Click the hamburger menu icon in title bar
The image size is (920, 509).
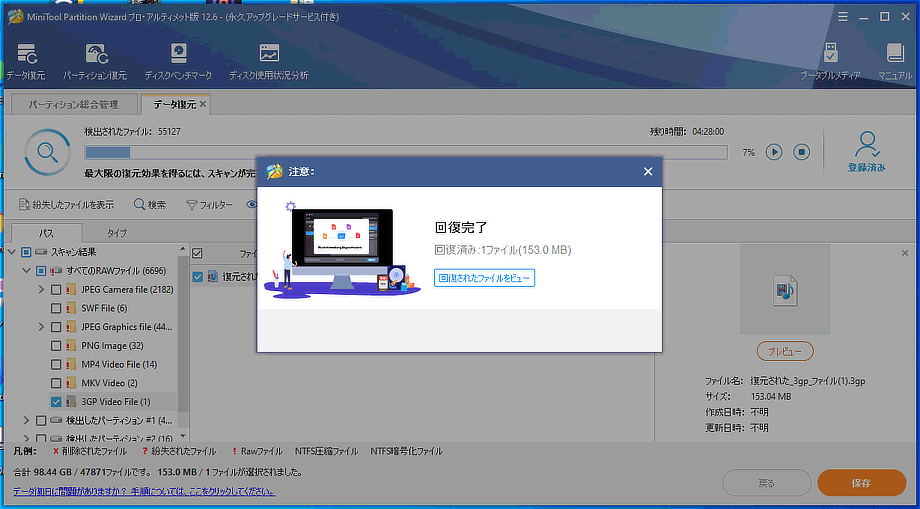tap(843, 16)
